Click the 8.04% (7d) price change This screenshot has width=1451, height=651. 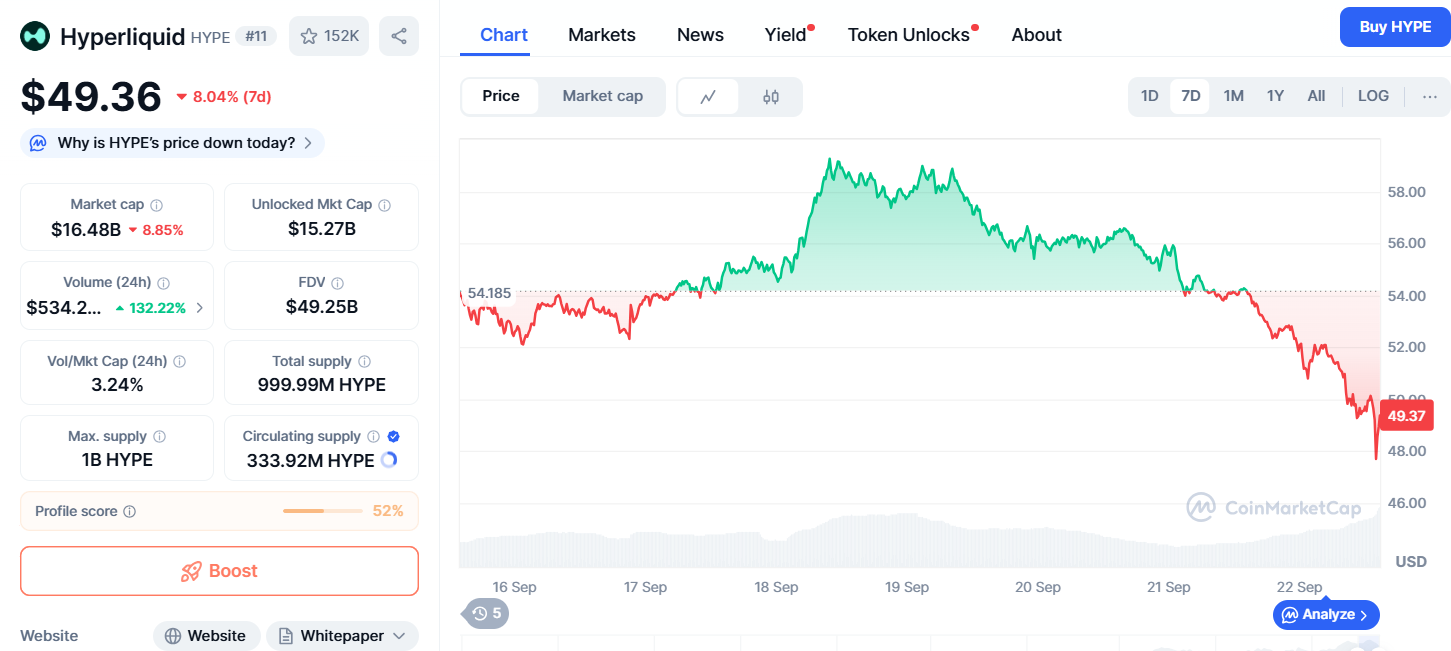point(224,97)
